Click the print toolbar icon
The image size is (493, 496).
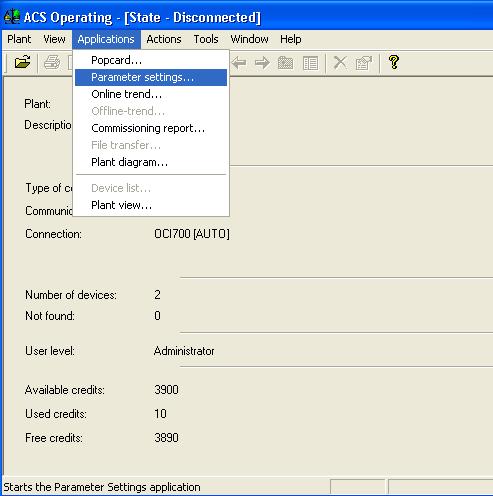coord(52,62)
